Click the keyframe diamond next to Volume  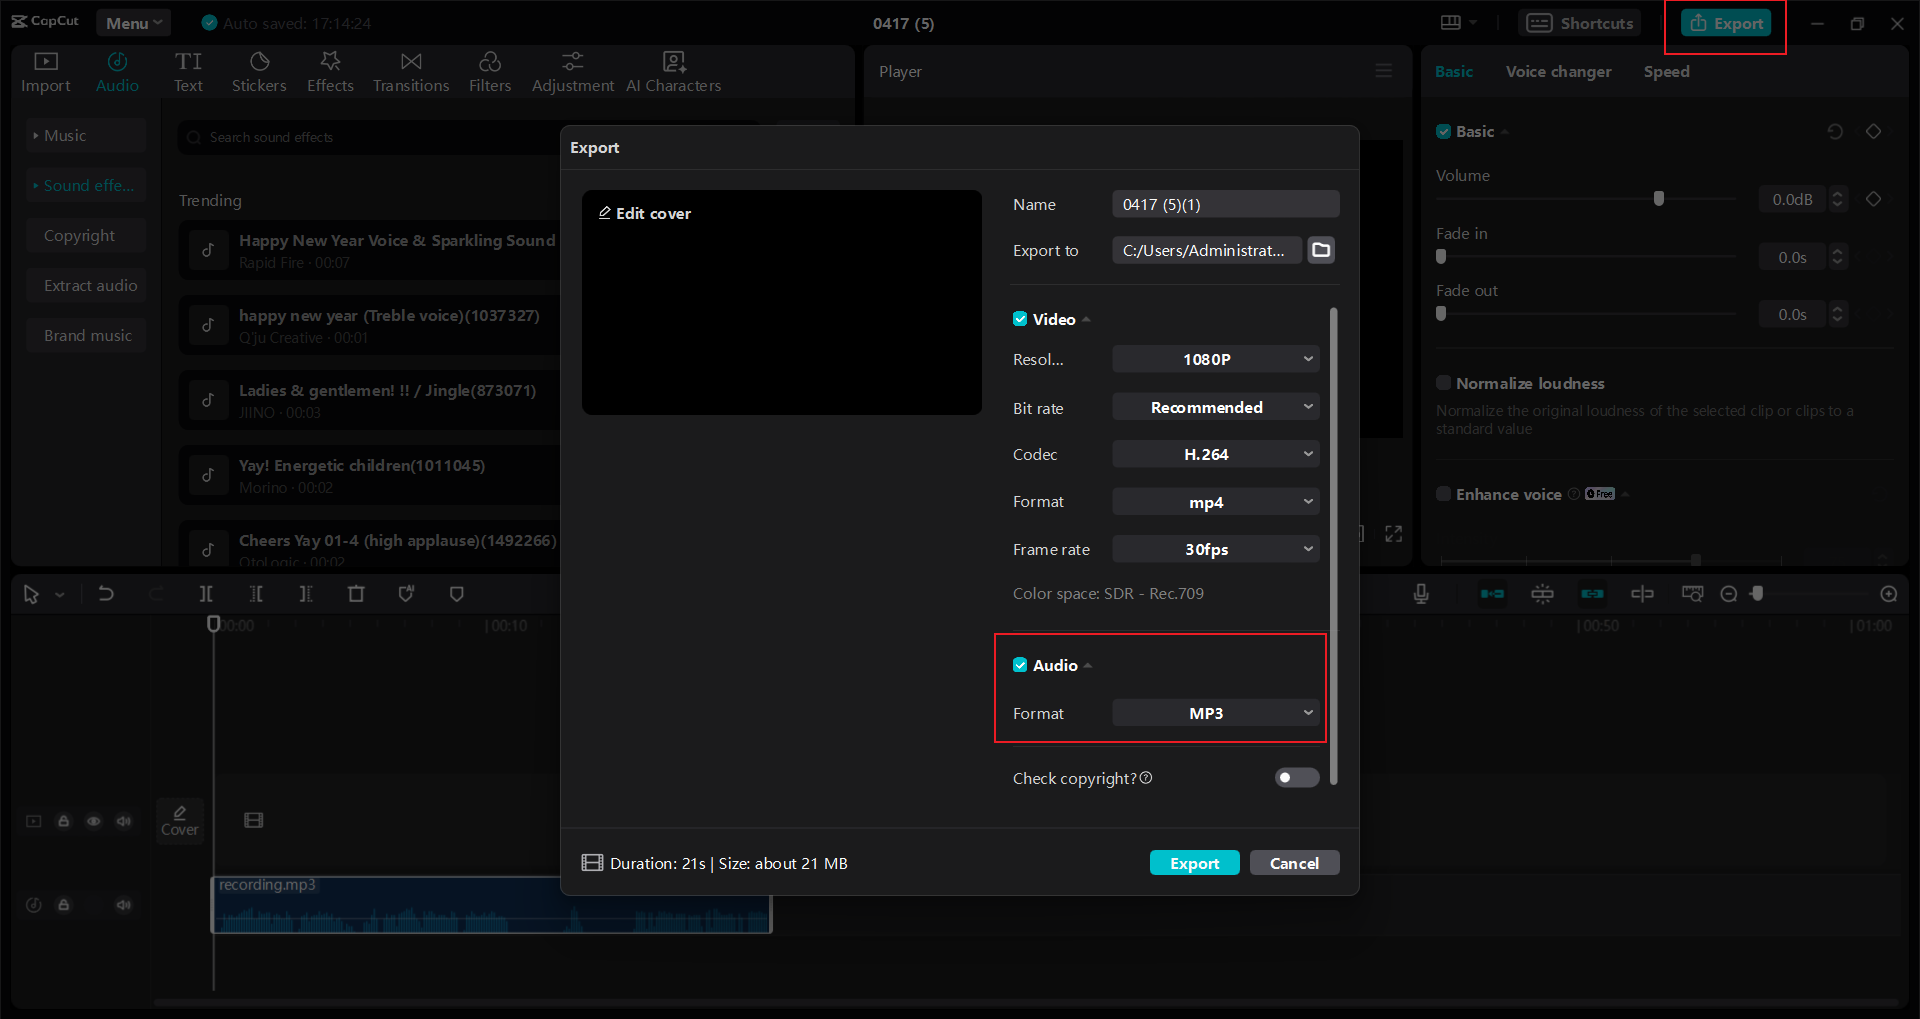[x=1874, y=199]
